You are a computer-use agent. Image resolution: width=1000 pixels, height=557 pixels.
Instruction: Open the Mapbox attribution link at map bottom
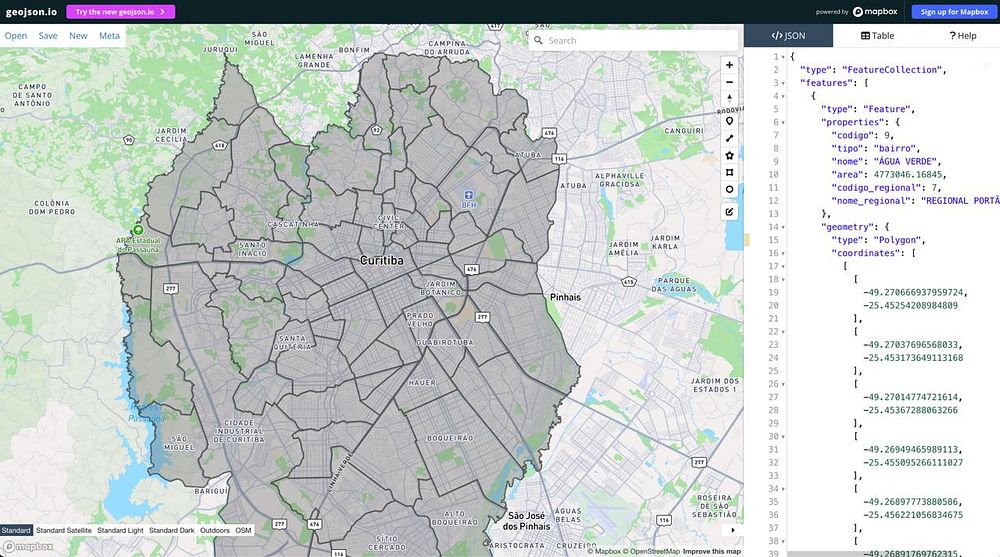point(604,551)
